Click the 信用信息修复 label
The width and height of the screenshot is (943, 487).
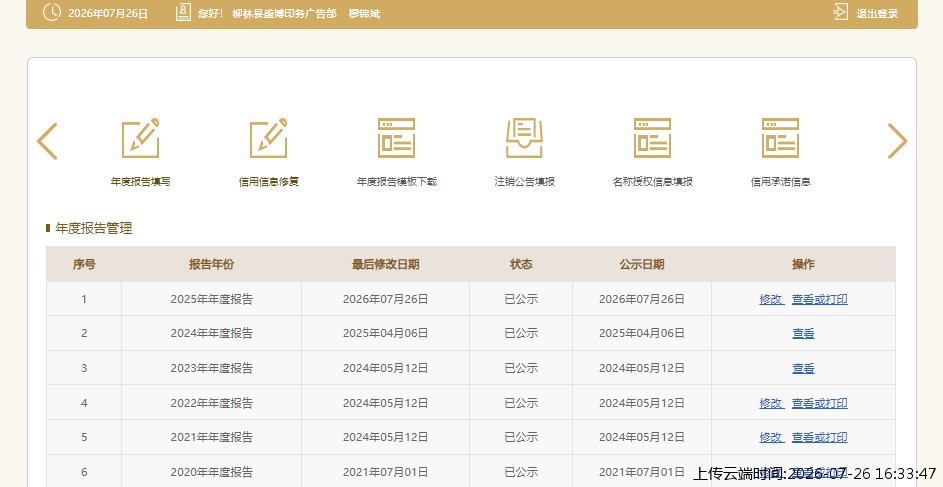(269, 182)
